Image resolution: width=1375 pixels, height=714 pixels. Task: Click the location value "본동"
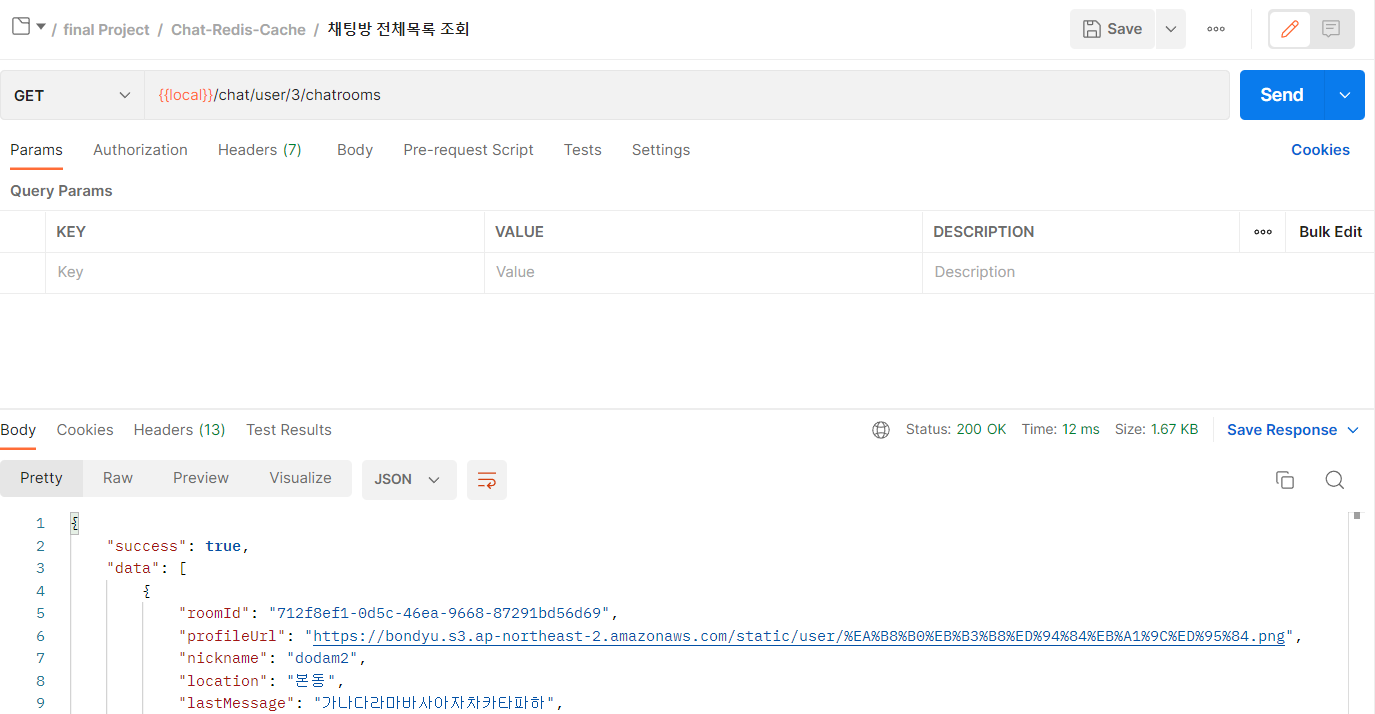(311, 681)
